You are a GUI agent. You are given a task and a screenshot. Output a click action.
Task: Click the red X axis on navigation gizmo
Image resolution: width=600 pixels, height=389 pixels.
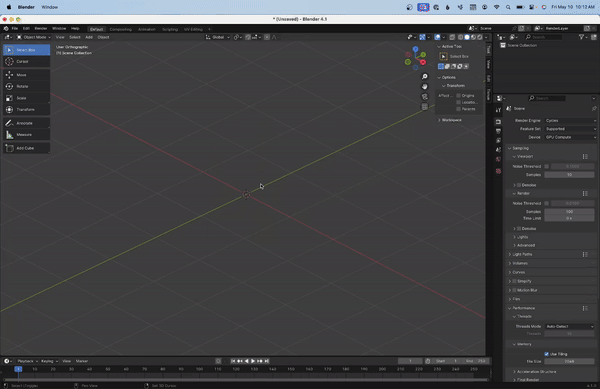tap(423, 62)
